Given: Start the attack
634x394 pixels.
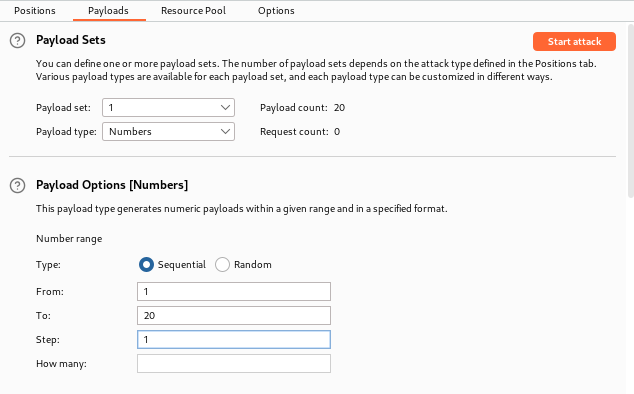Looking at the screenshot, I should 574,42.
